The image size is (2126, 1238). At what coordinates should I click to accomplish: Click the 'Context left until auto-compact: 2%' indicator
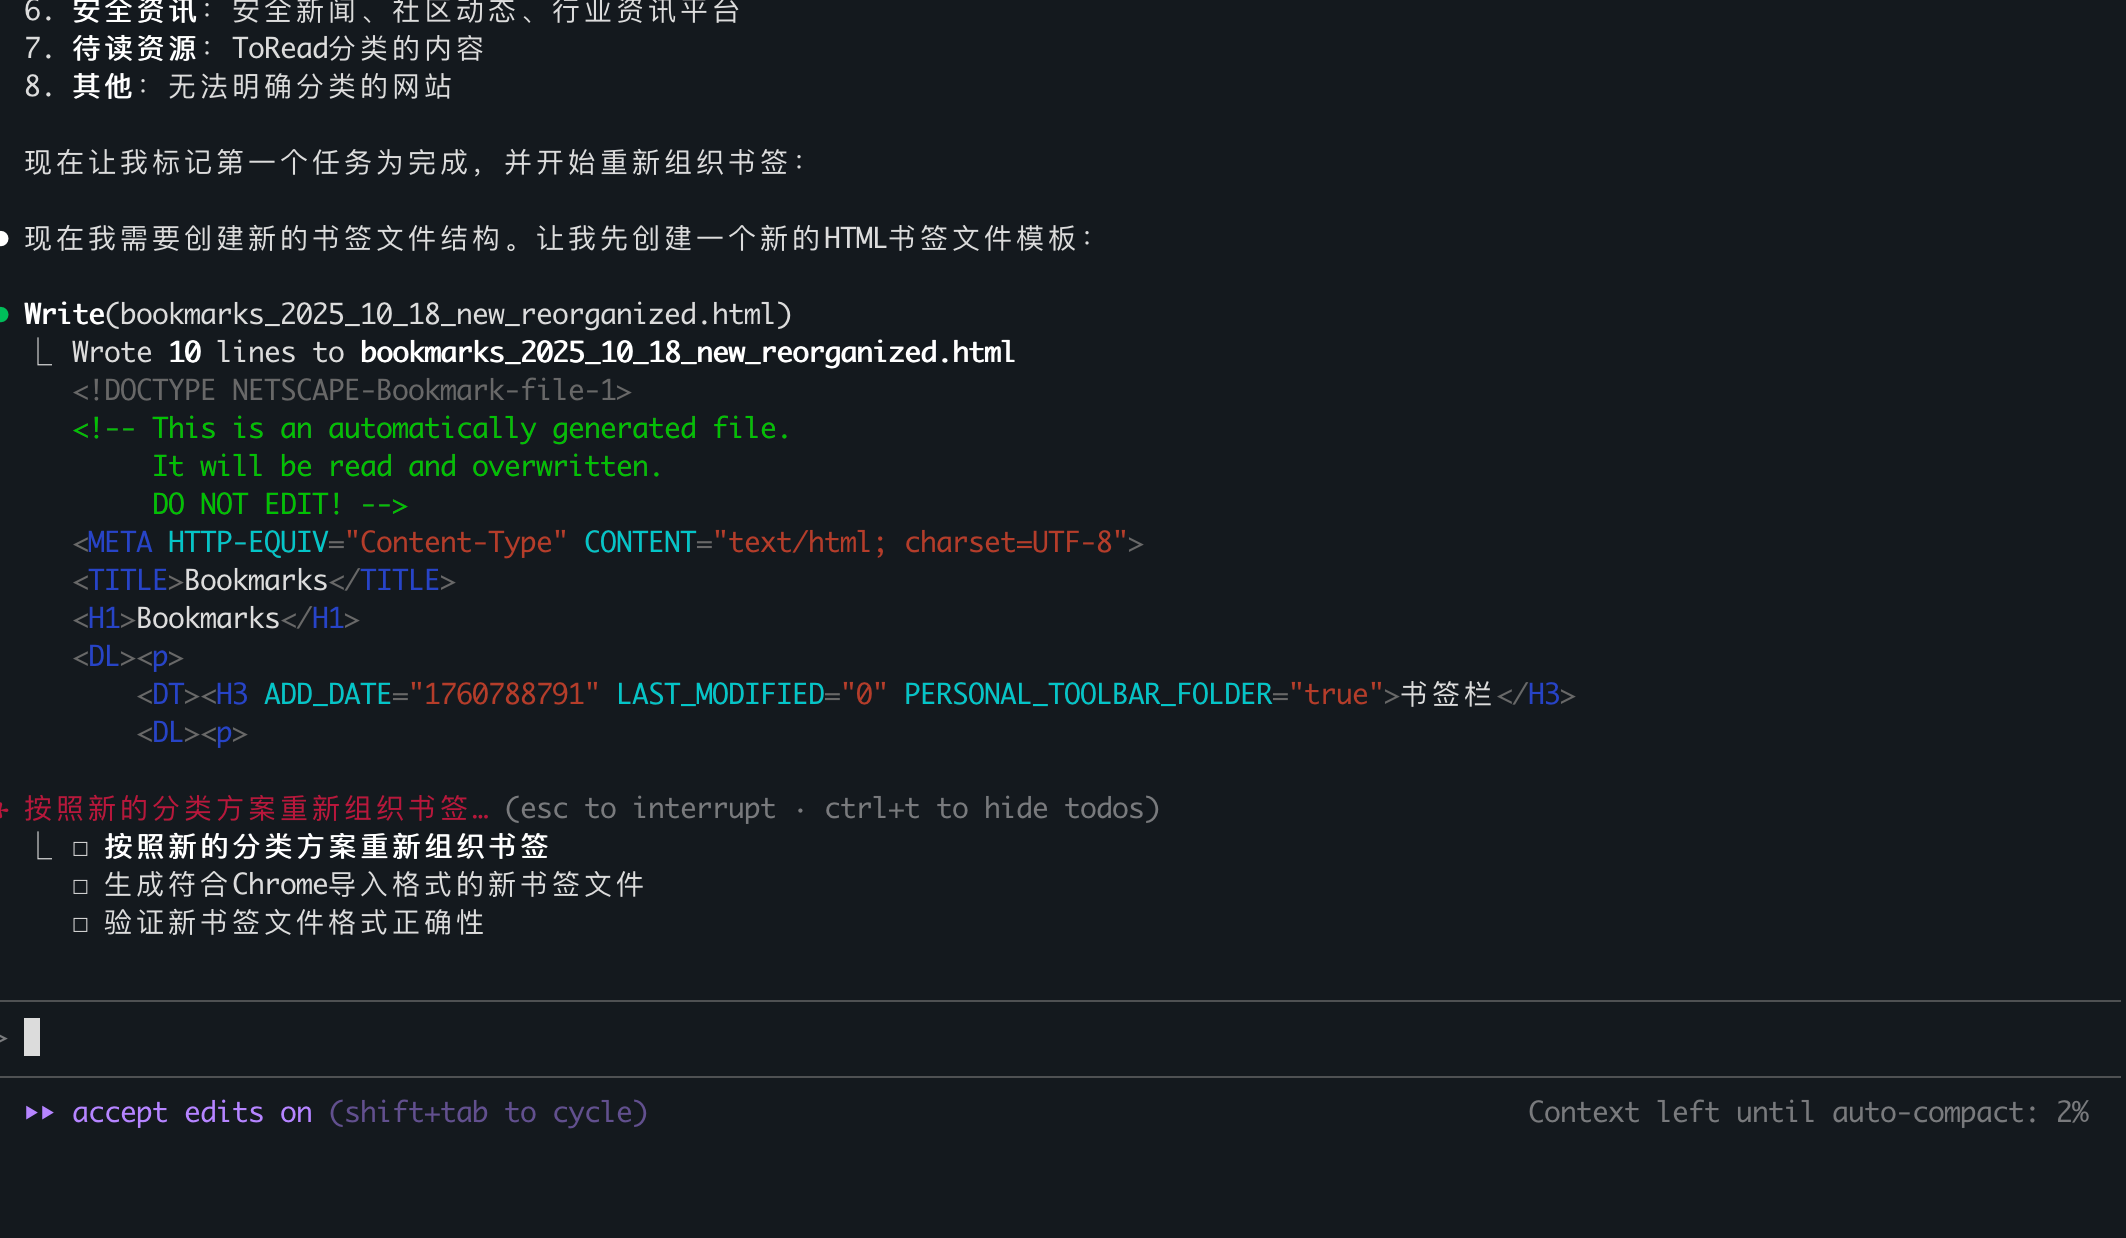click(x=1808, y=1112)
